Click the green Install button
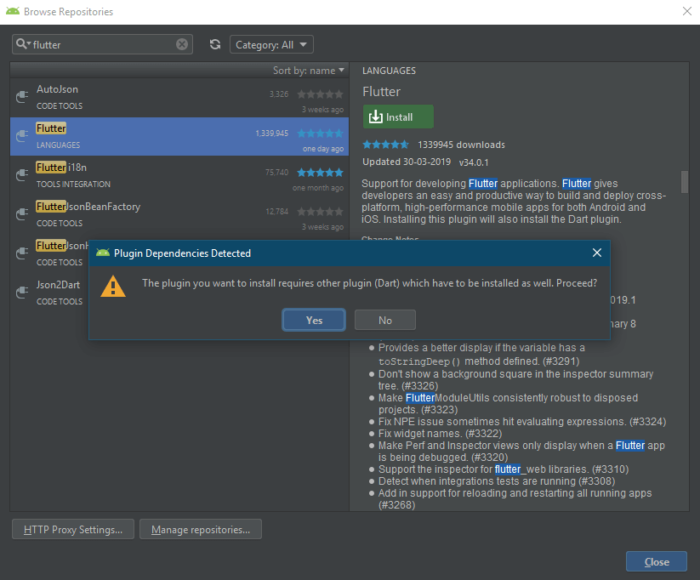 click(398, 117)
